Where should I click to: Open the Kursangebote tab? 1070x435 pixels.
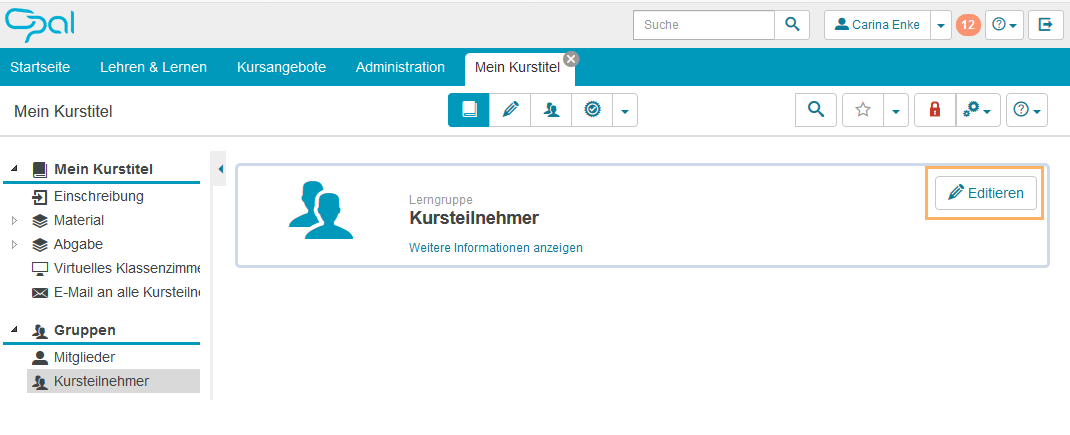[x=281, y=67]
